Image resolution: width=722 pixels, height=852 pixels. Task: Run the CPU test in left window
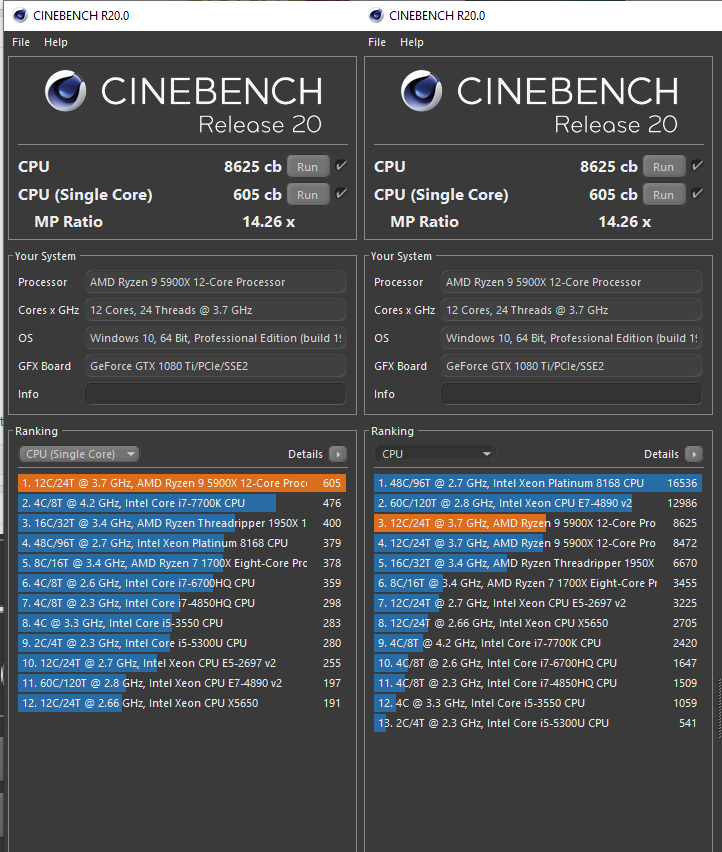pyautogui.click(x=307, y=167)
